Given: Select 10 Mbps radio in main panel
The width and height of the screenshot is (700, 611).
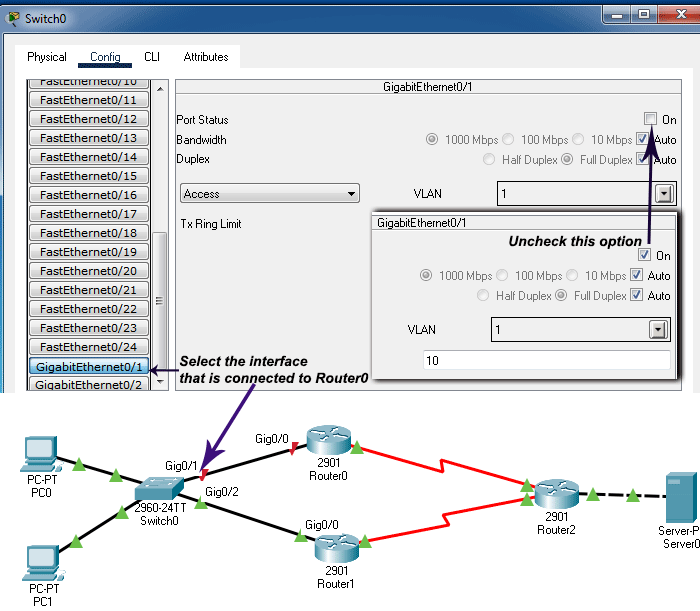Looking at the screenshot, I should 578,139.
